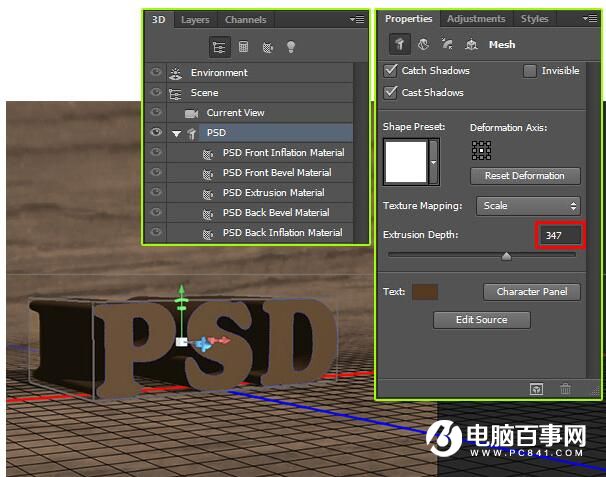Image resolution: width=606 pixels, height=477 pixels.
Task: Open the Cap properties icon
Action: pos(447,44)
